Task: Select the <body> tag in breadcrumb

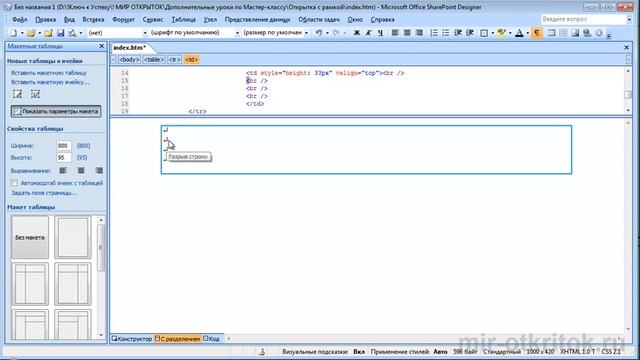Action: click(x=129, y=60)
